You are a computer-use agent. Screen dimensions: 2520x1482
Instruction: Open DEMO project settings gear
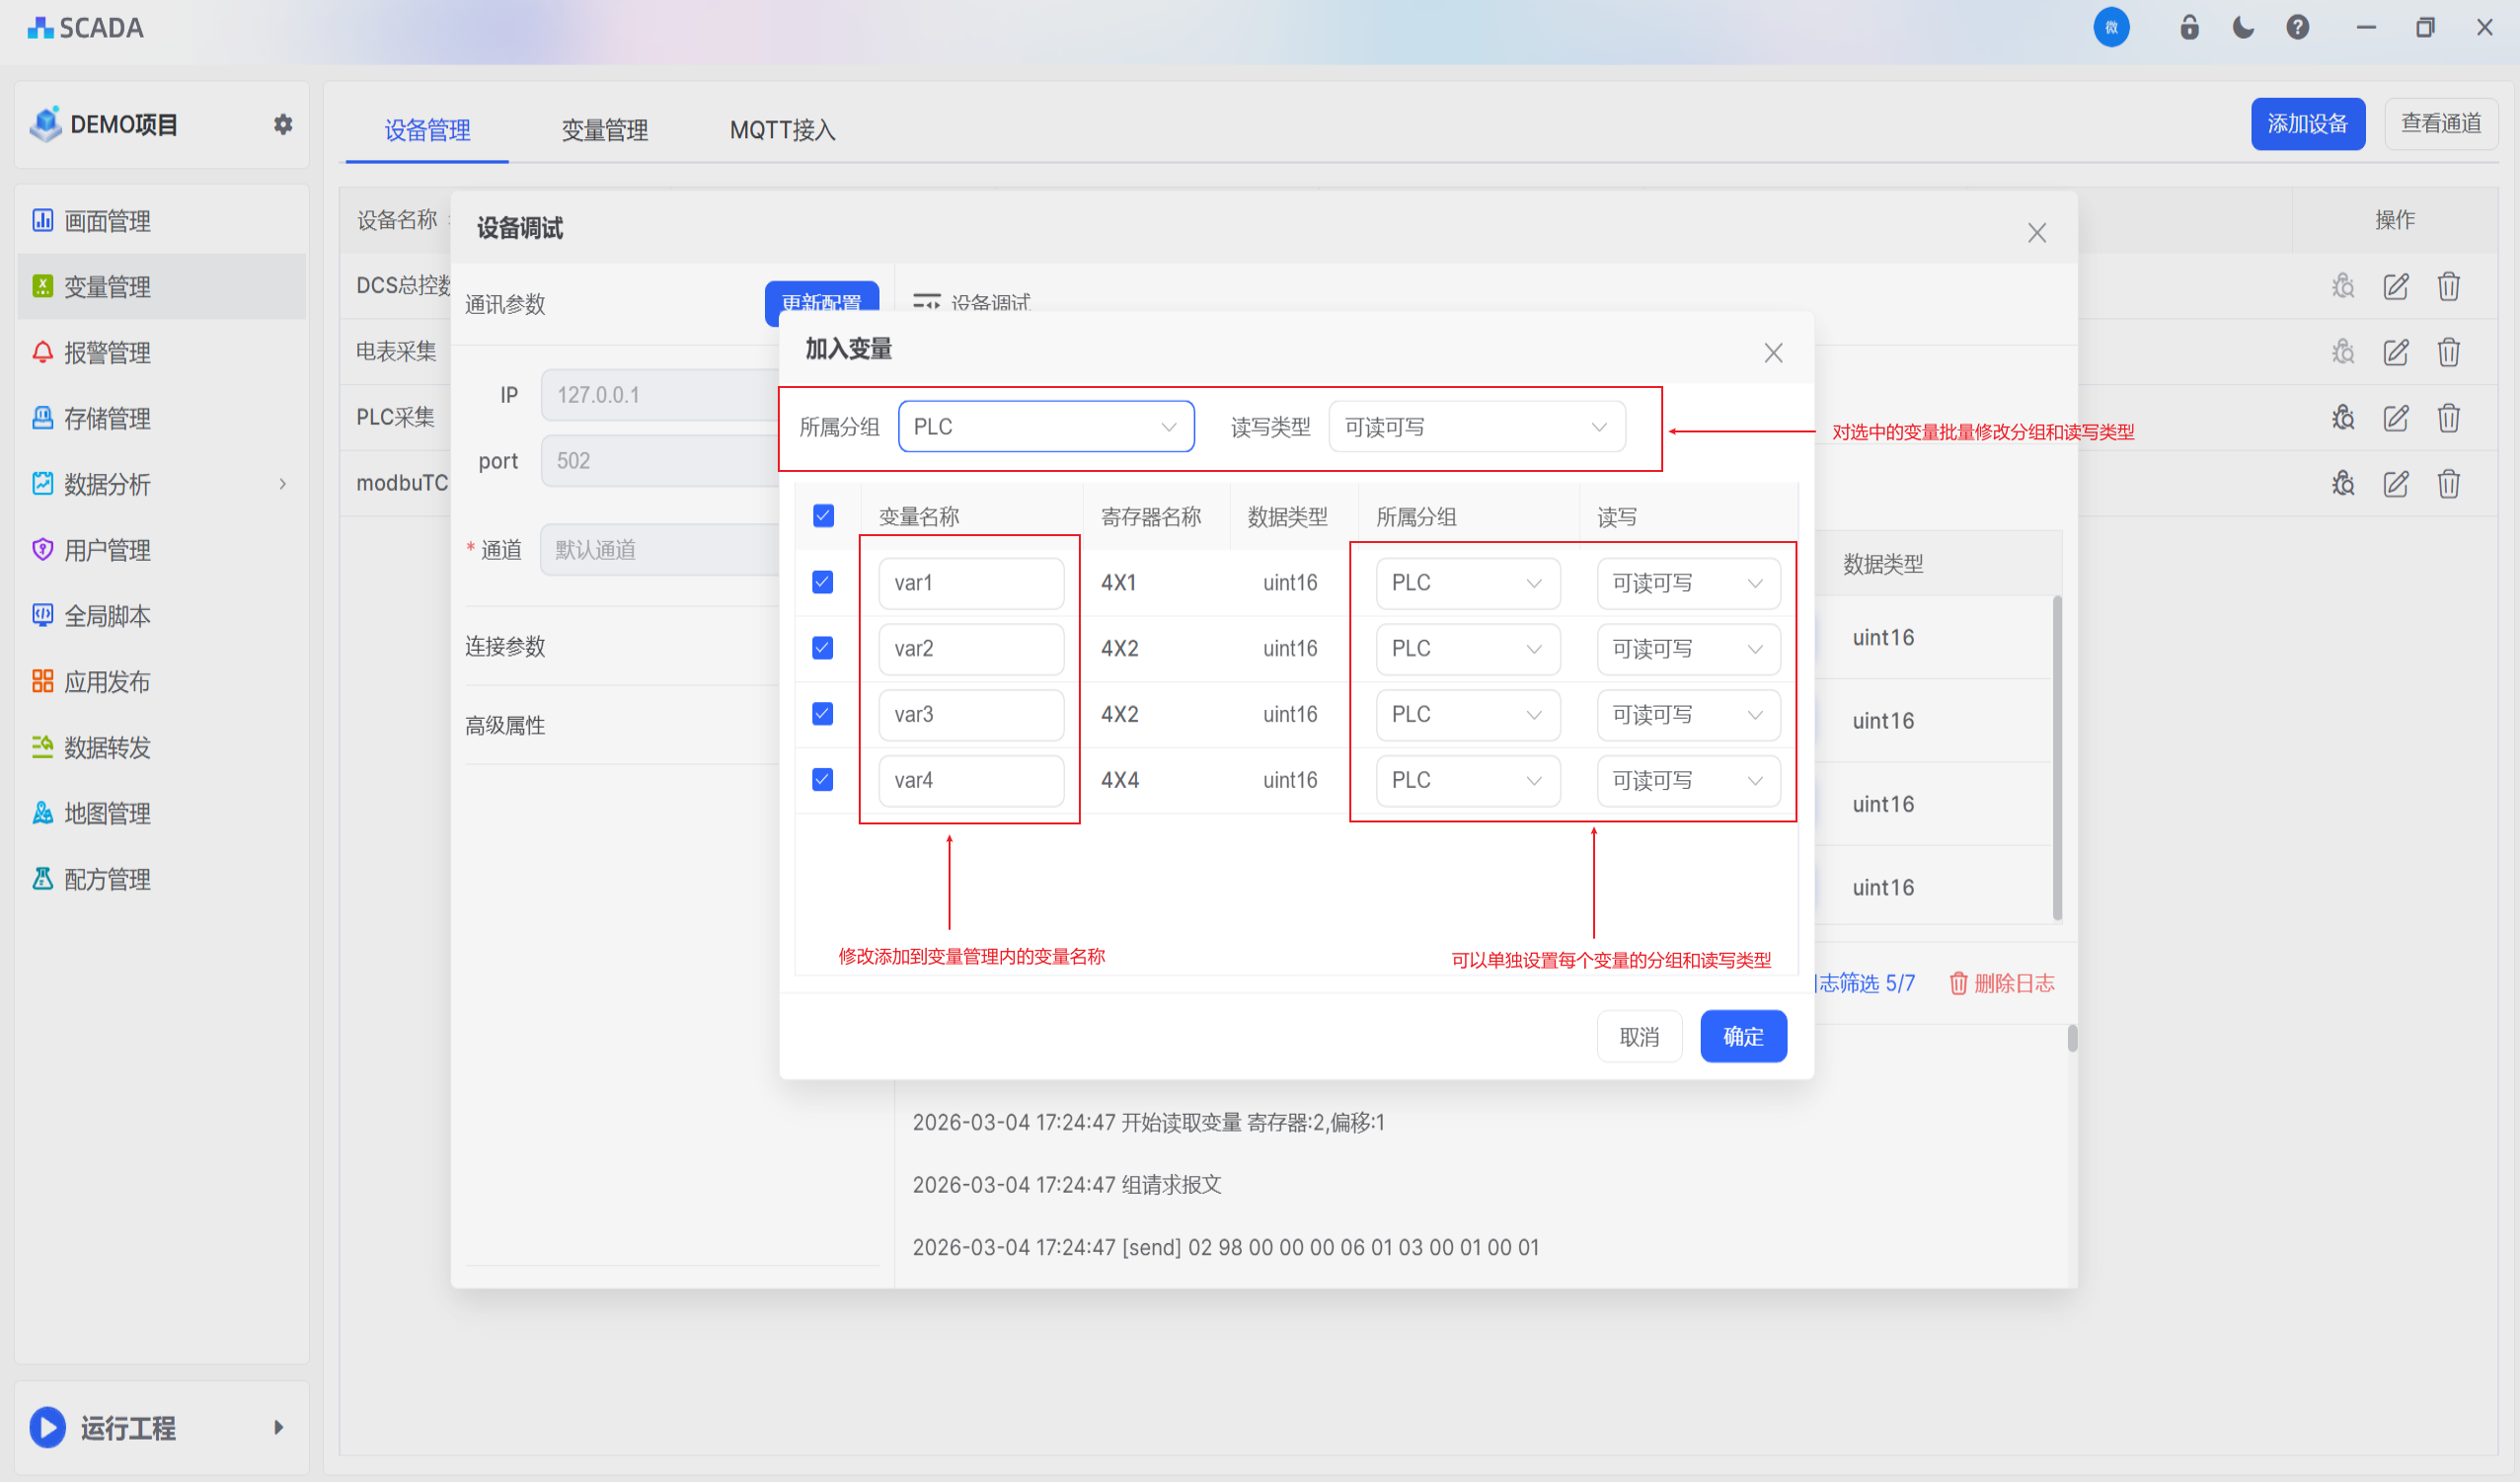click(283, 124)
